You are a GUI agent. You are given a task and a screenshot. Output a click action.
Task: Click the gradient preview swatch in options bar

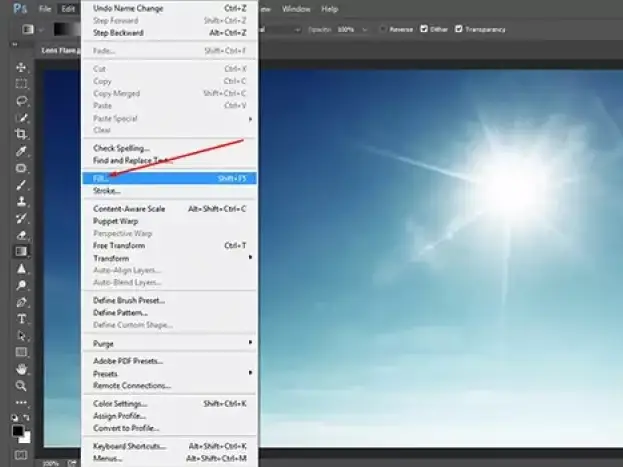click(67, 29)
